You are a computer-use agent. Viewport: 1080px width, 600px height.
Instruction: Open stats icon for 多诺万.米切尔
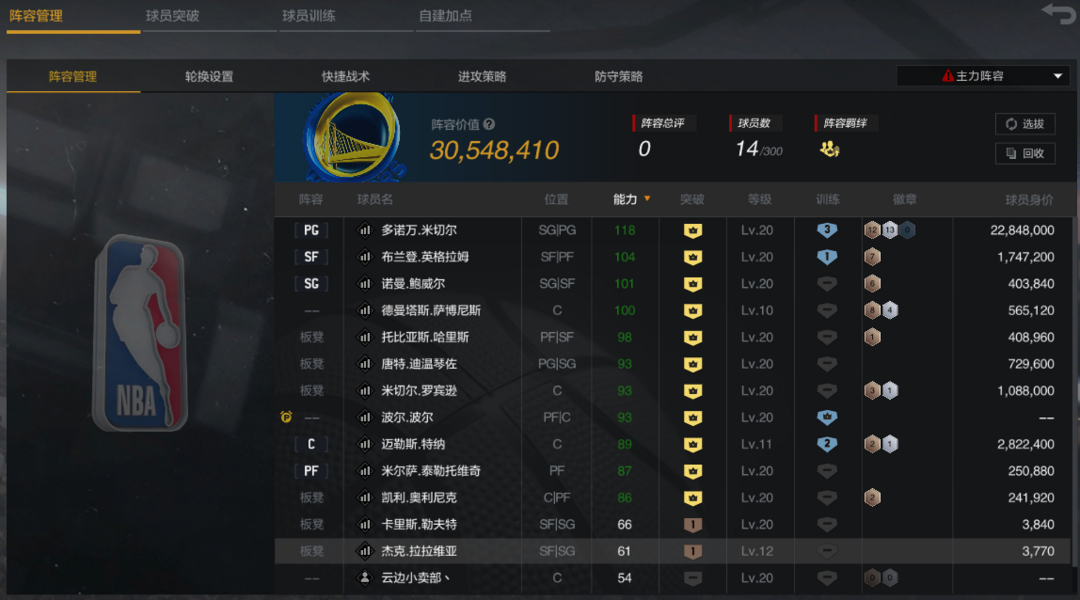(364, 230)
